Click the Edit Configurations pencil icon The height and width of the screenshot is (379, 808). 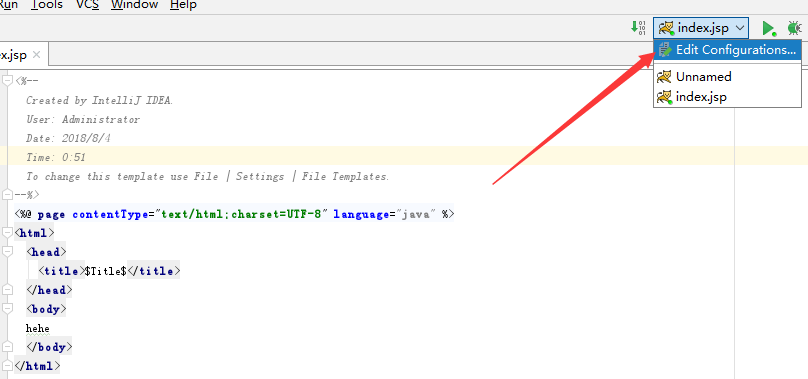(x=666, y=50)
